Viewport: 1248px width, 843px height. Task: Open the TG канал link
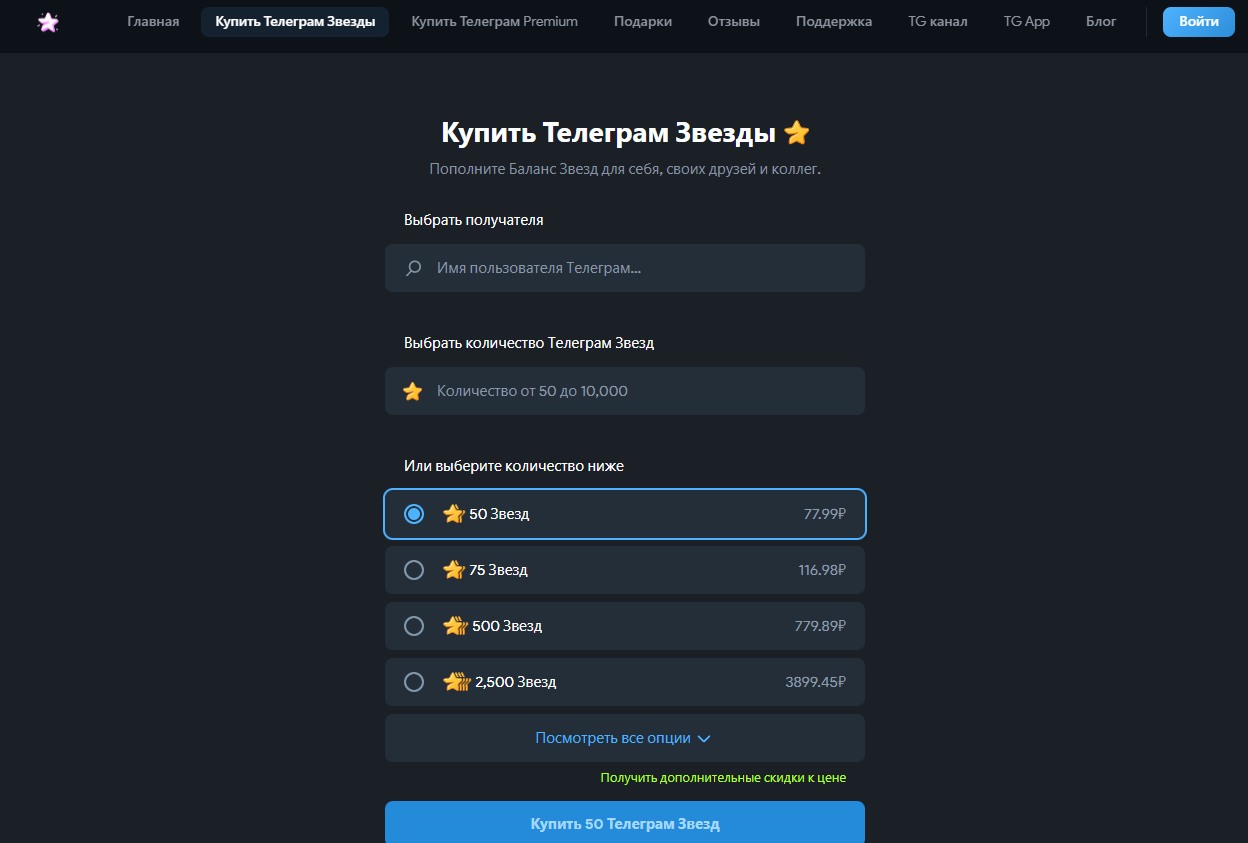point(938,21)
